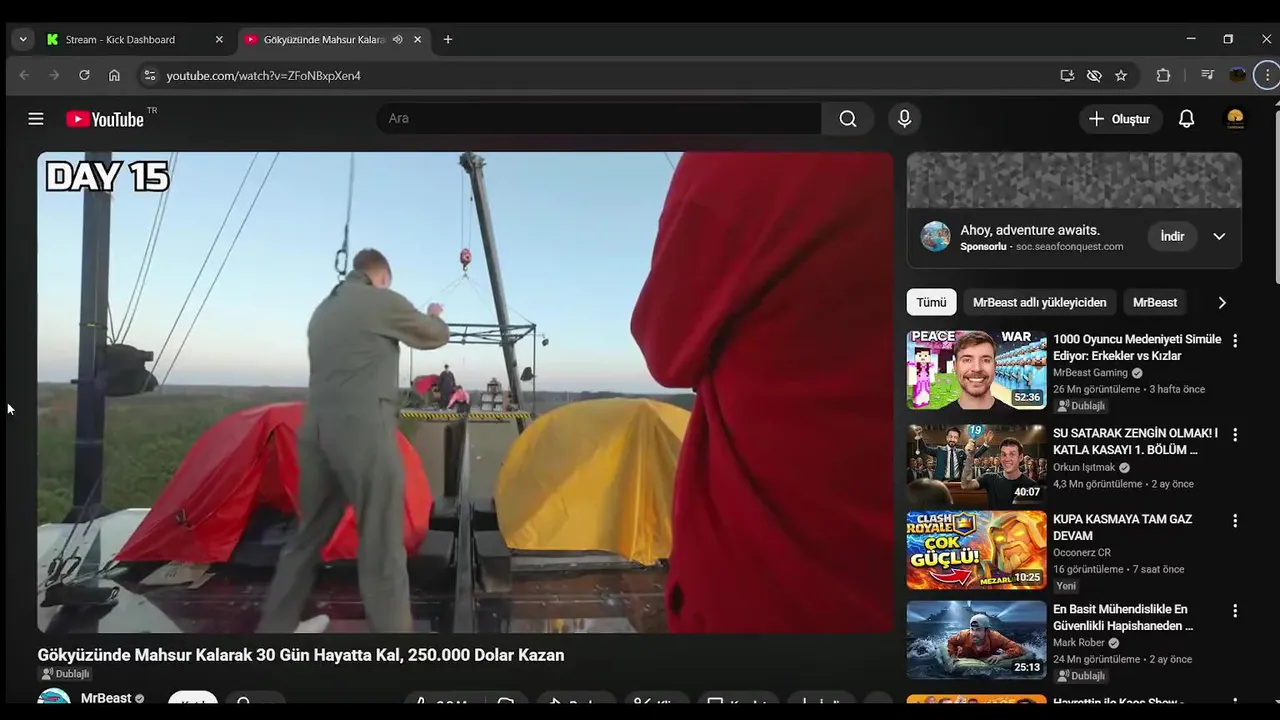Open options menu for 1000 Oyuncu Medeniyeti video
Image resolution: width=1280 pixels, height=720 pixels.
tap(1235, 340)
